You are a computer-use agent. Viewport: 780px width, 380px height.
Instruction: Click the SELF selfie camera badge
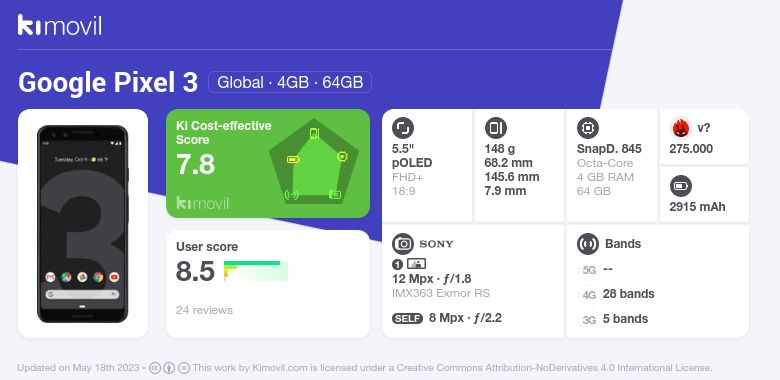(407, 318)
